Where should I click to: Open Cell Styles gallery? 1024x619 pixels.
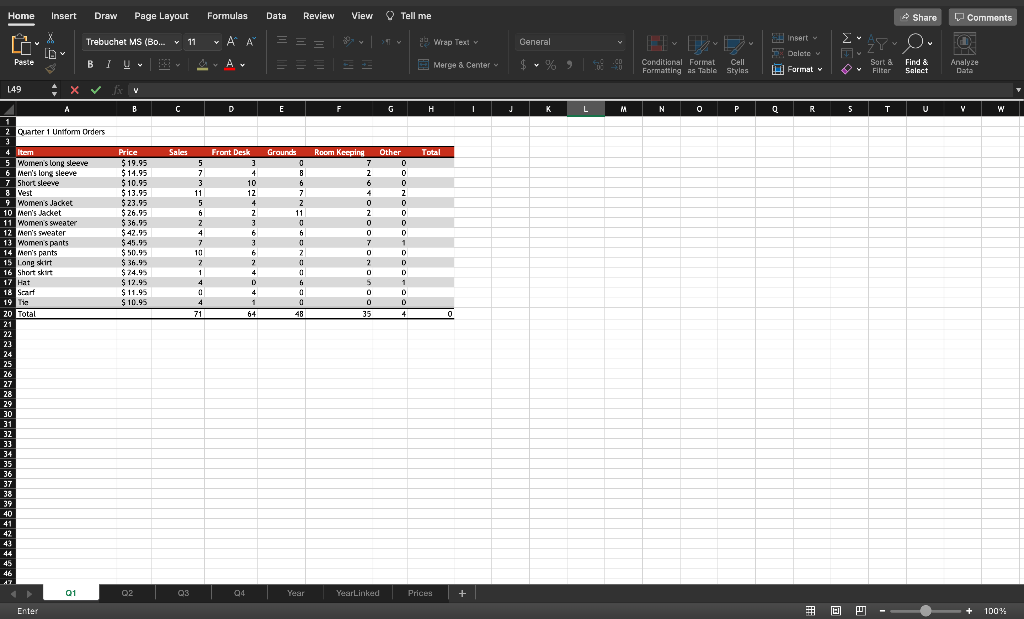(737, 54)
